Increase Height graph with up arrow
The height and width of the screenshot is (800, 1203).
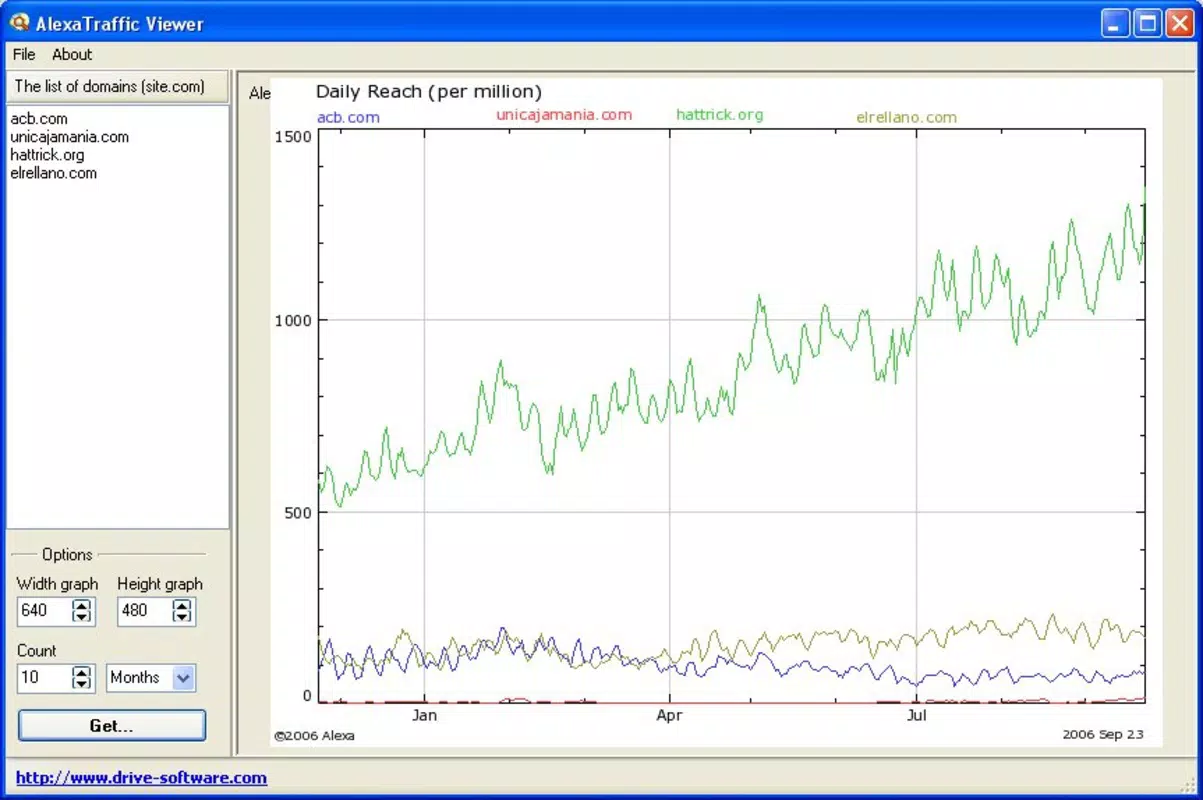(182, 604)
